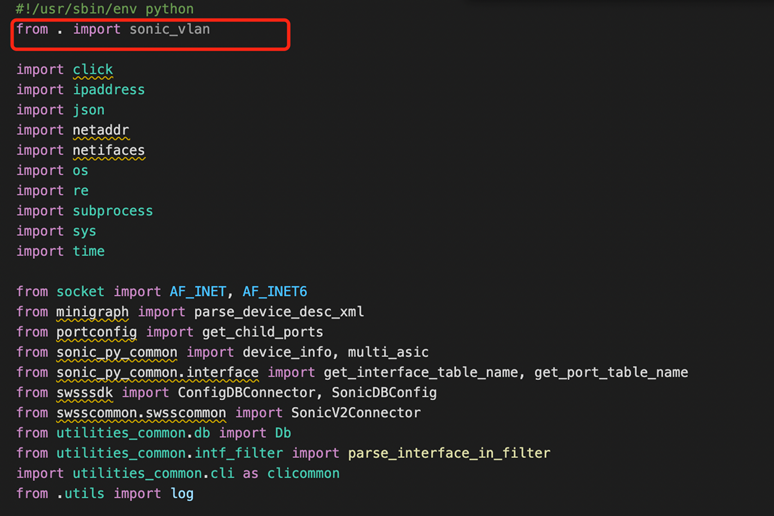Click the 'clicommon' alias
The image size is (774, 516).
tap(303, 474)
